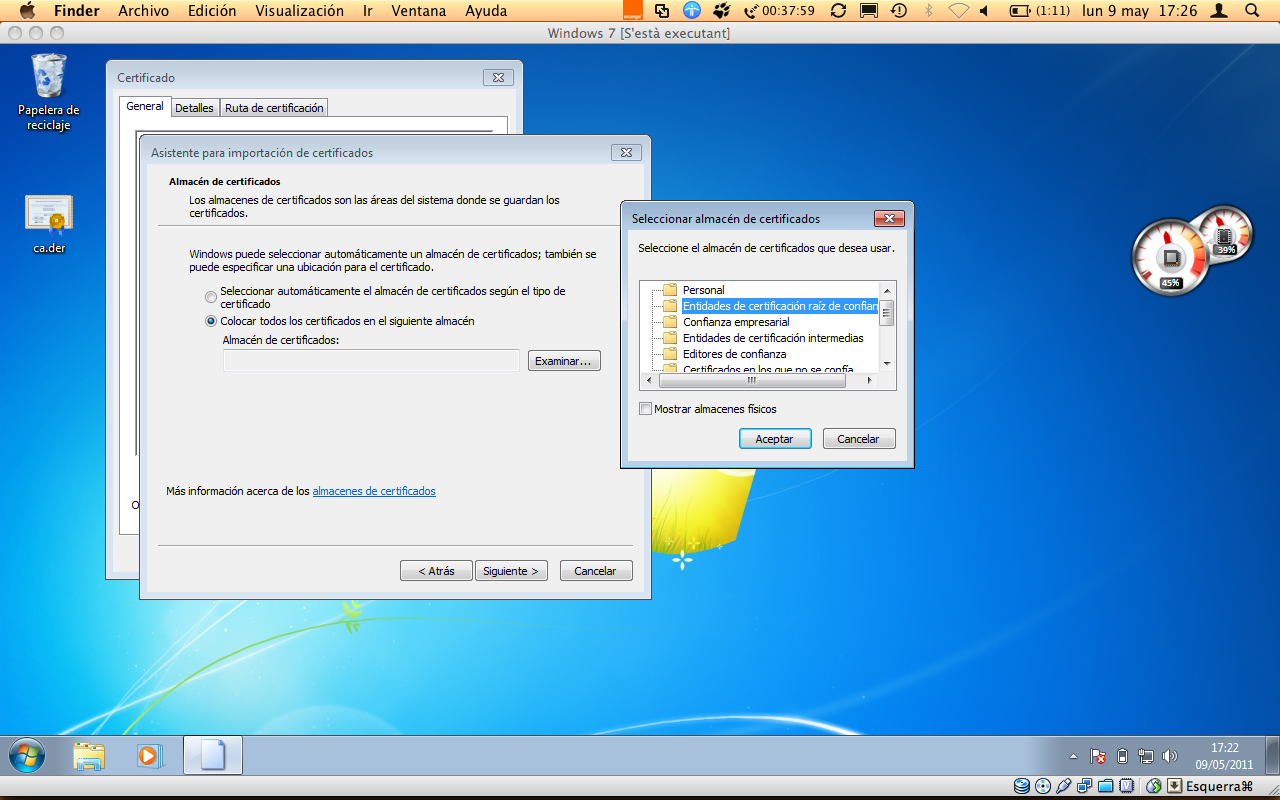Open the Windows Start orb
Viewport: 1280px width, 800px height.
[x=27, y=756]
